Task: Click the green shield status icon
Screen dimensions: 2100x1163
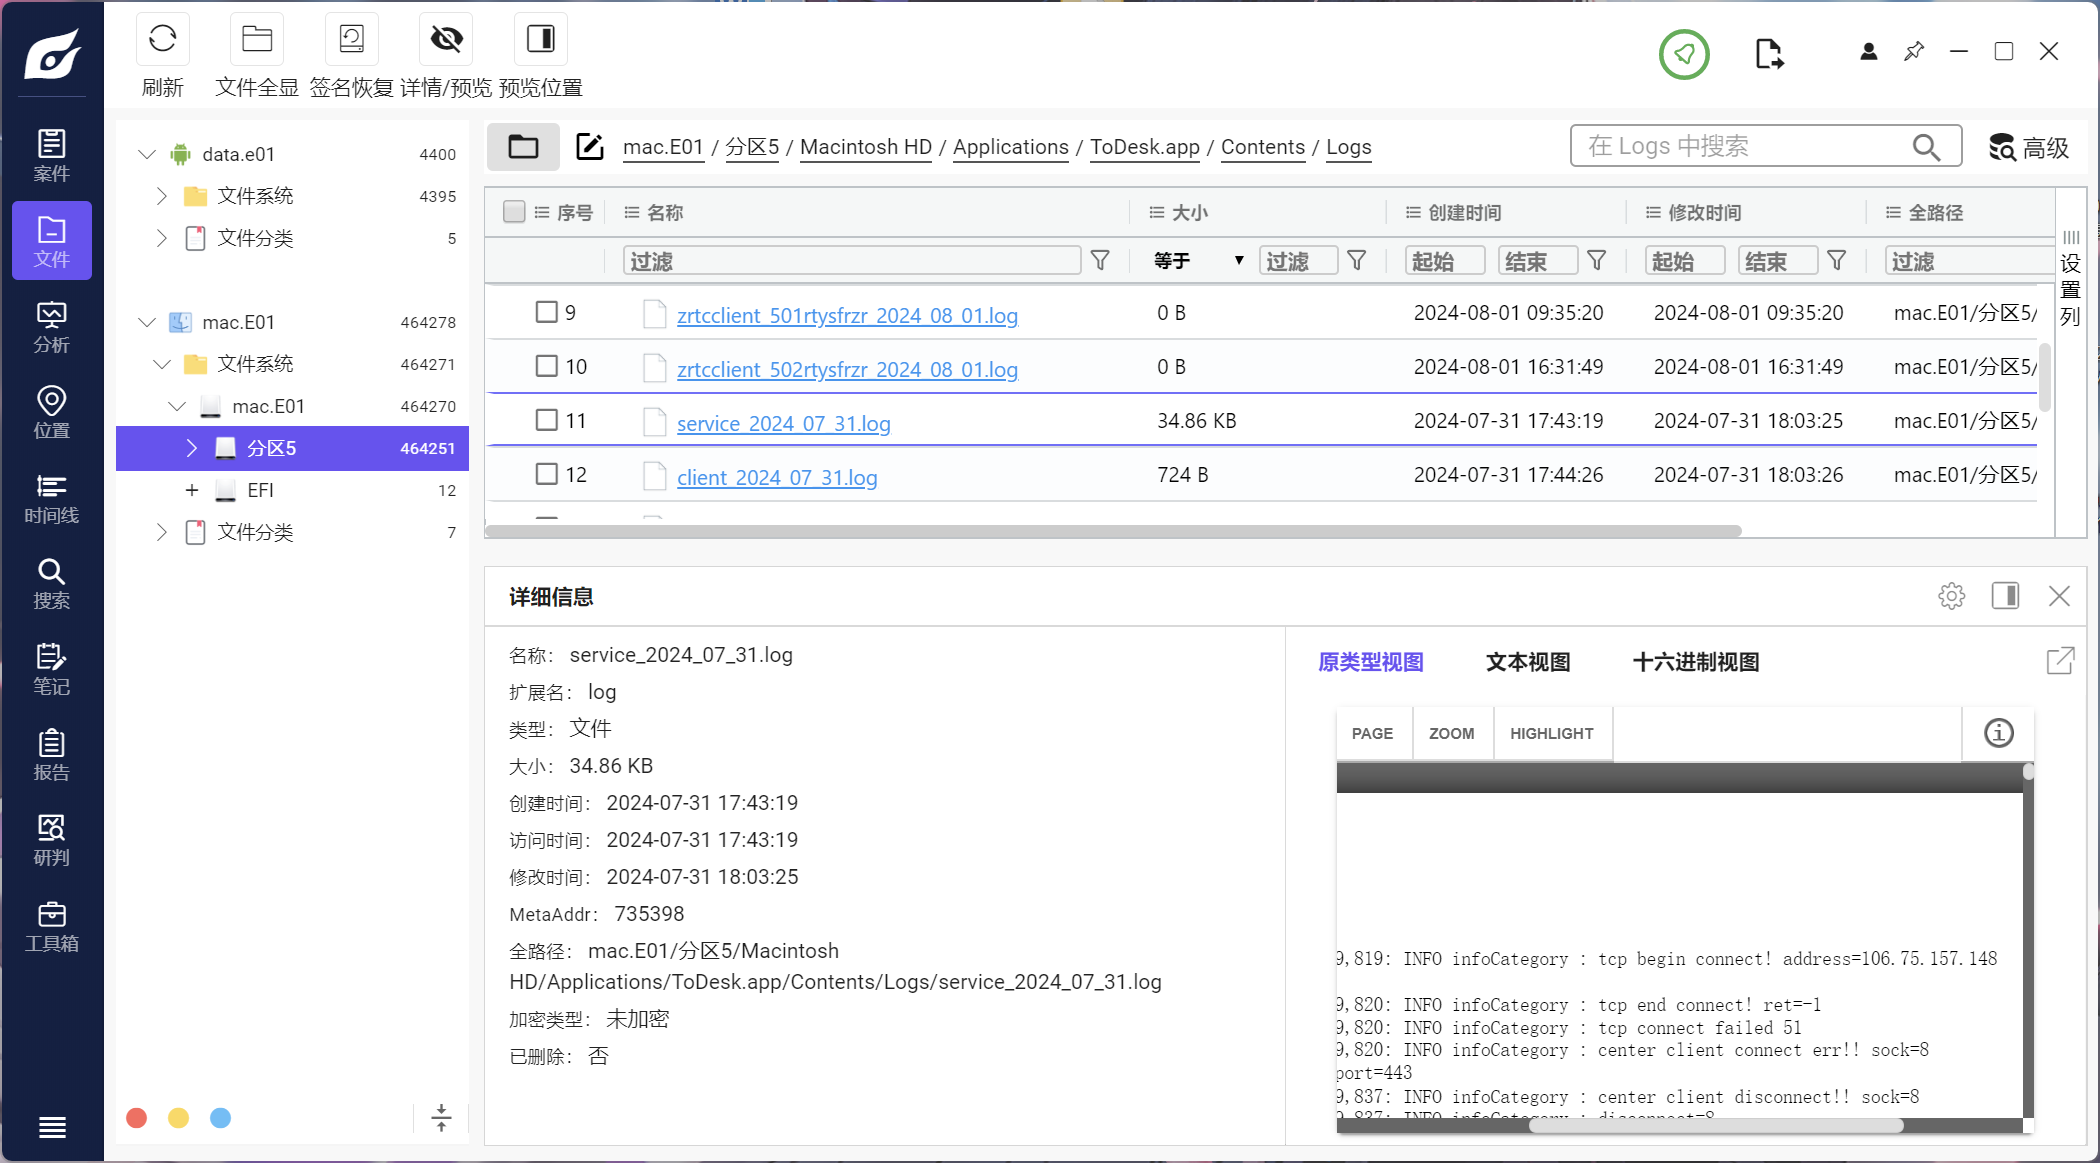Action: click(1684, 54)
